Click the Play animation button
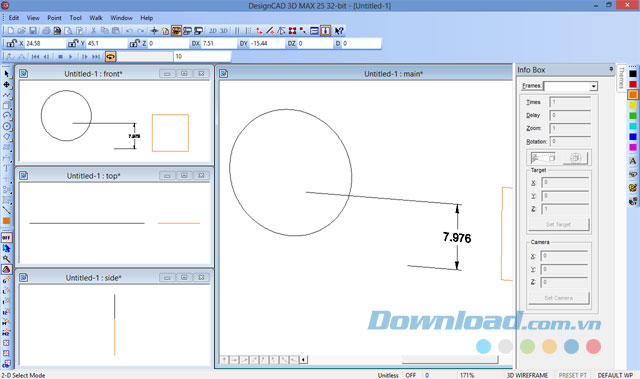Screen dimensions: 640x379 click(x=71, y=56)
